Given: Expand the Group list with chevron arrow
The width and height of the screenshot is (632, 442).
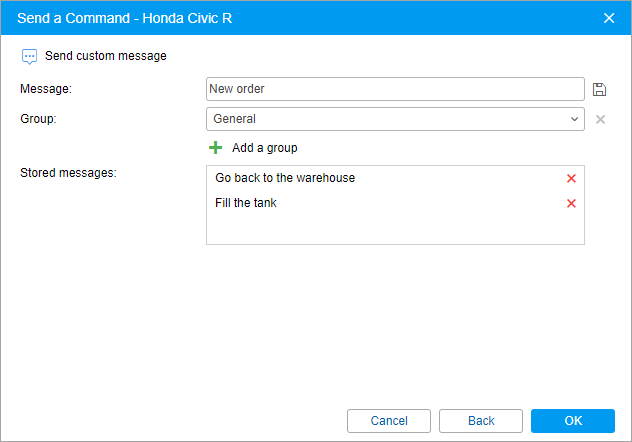Looking at the screenshot, I should click(574, 119).
